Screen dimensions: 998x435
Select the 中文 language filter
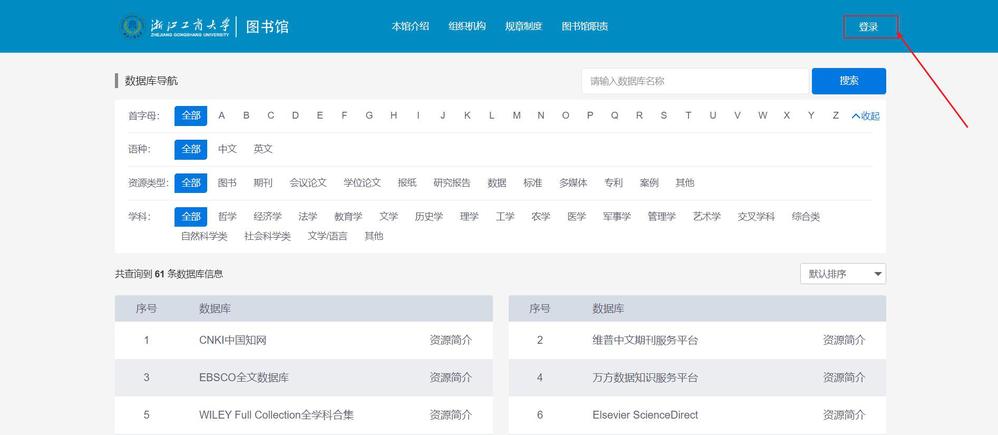(228, 149)
